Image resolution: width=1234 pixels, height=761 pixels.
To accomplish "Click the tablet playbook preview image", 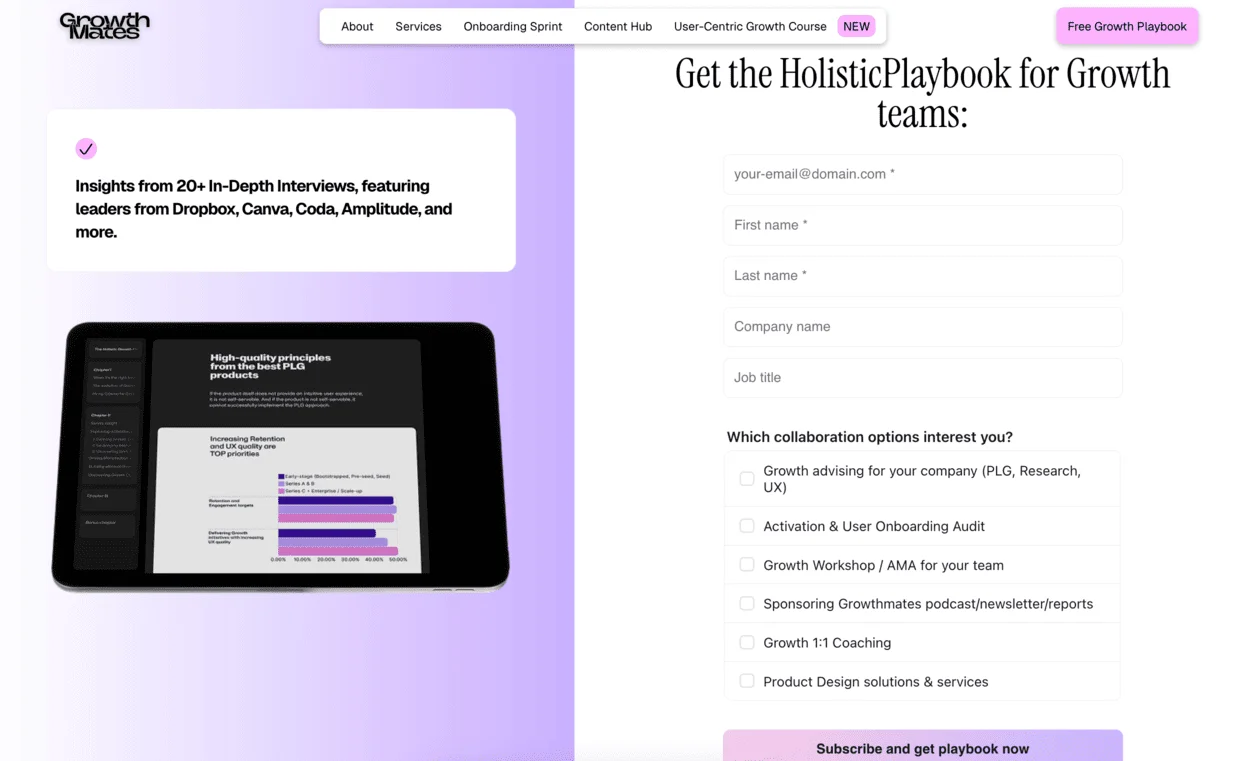I will (280, 456).
